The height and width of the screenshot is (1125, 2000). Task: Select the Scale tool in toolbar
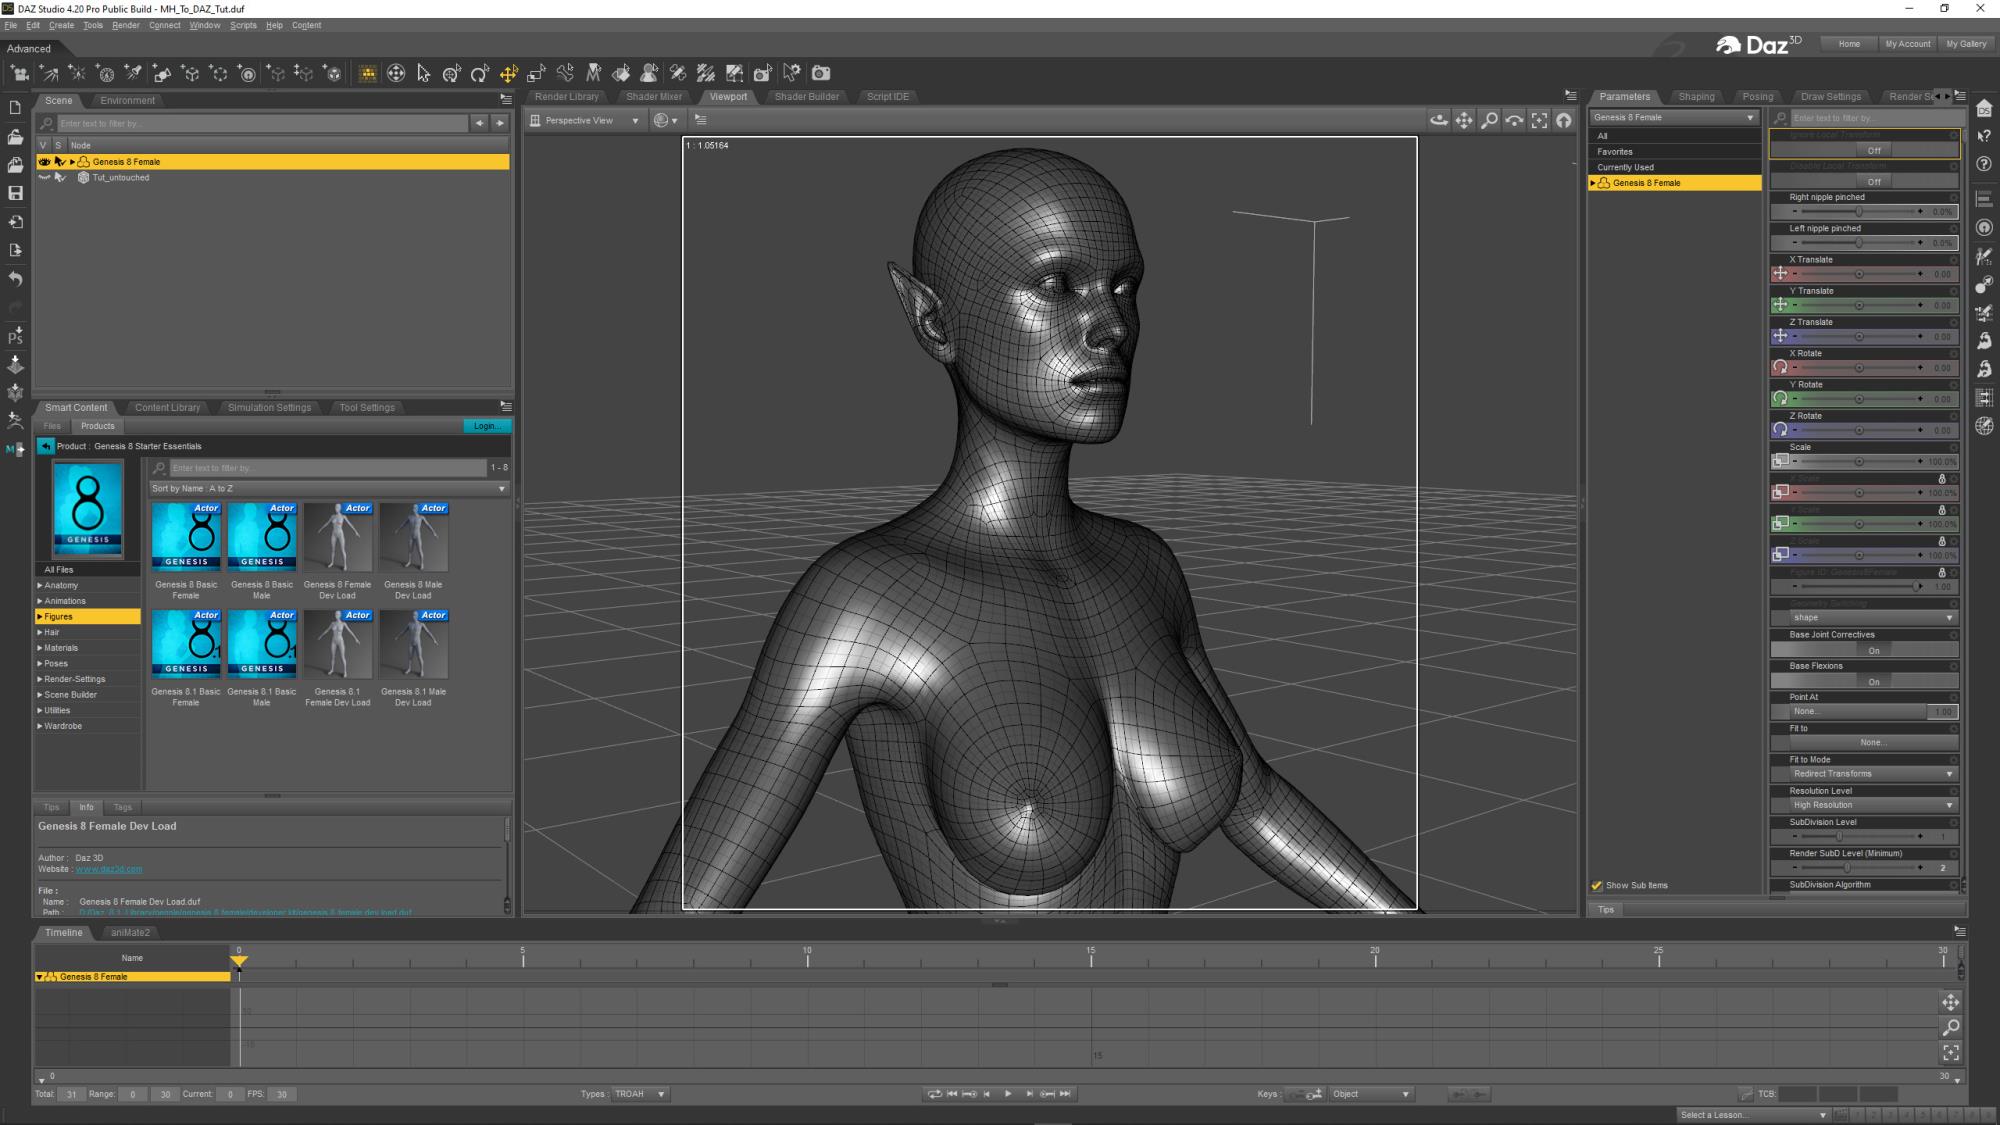[536, 73]
